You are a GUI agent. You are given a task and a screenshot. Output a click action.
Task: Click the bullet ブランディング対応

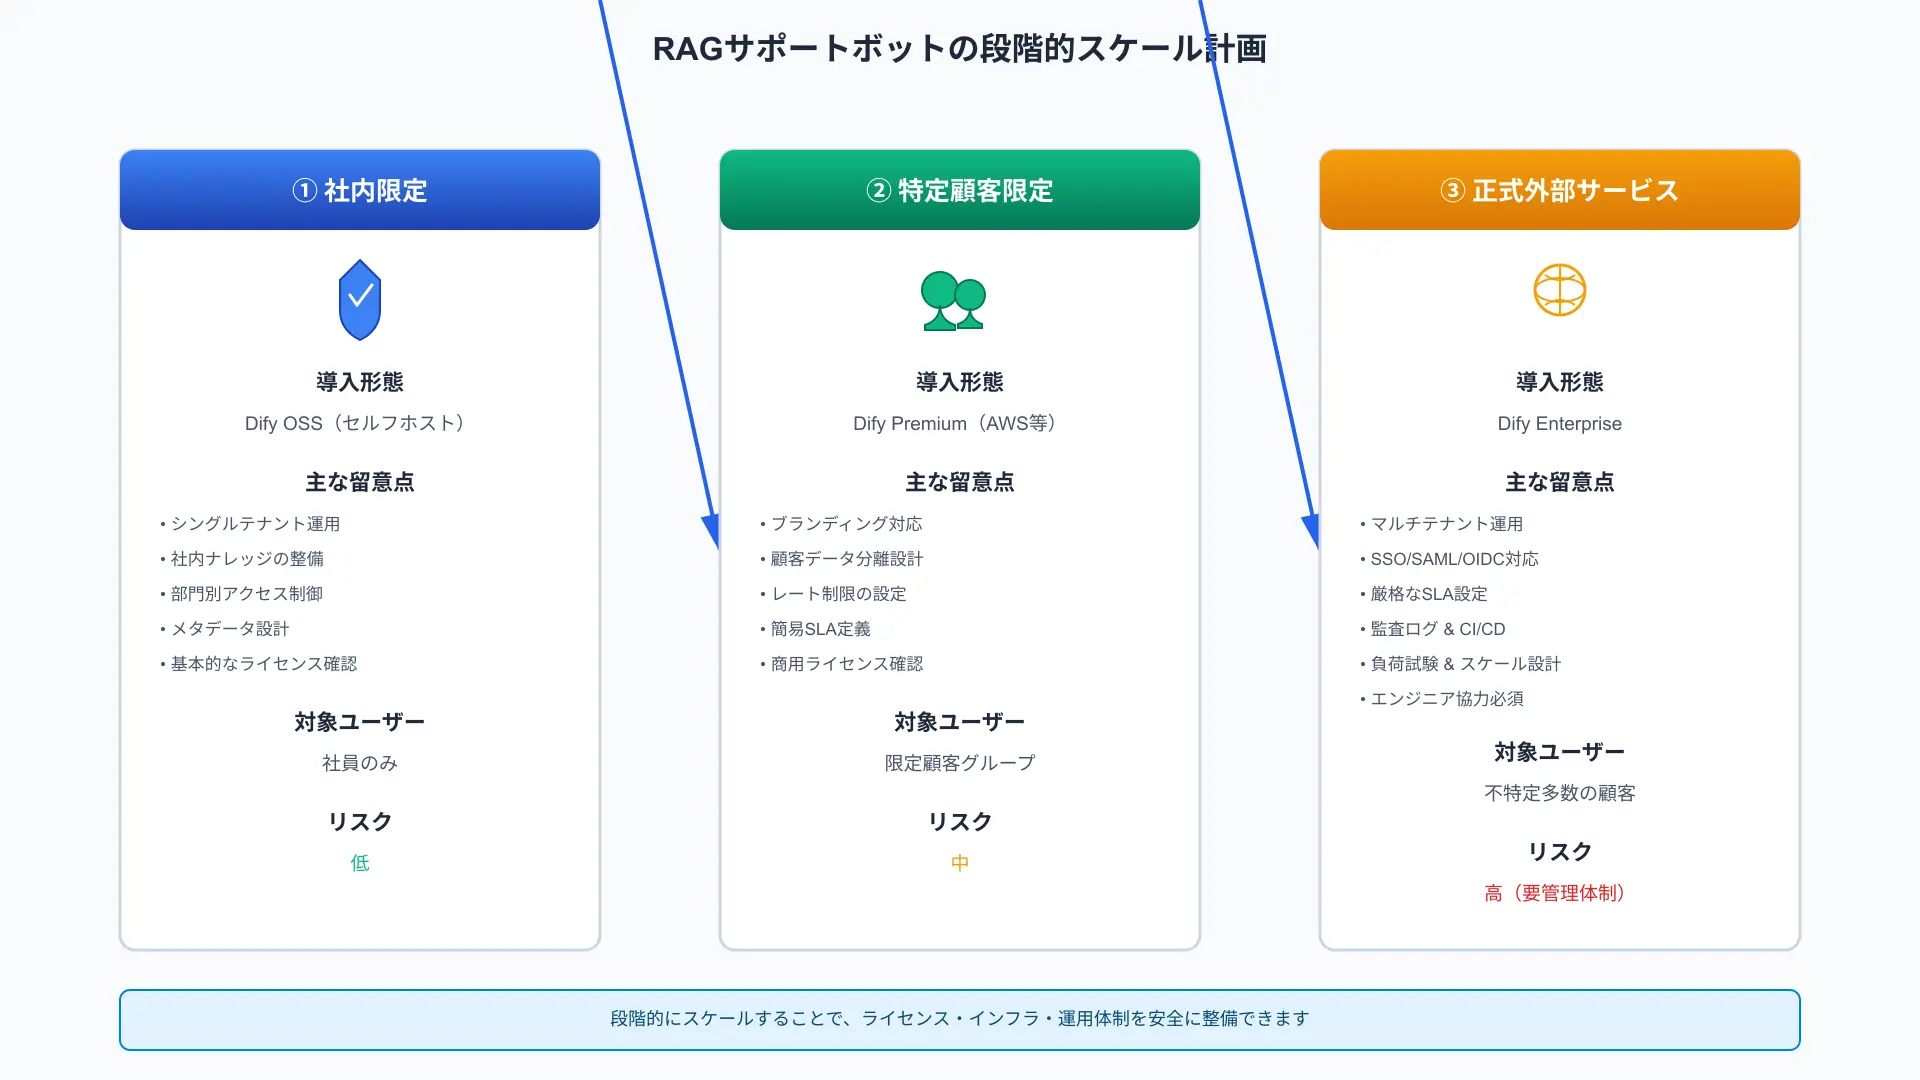point(841,524)
